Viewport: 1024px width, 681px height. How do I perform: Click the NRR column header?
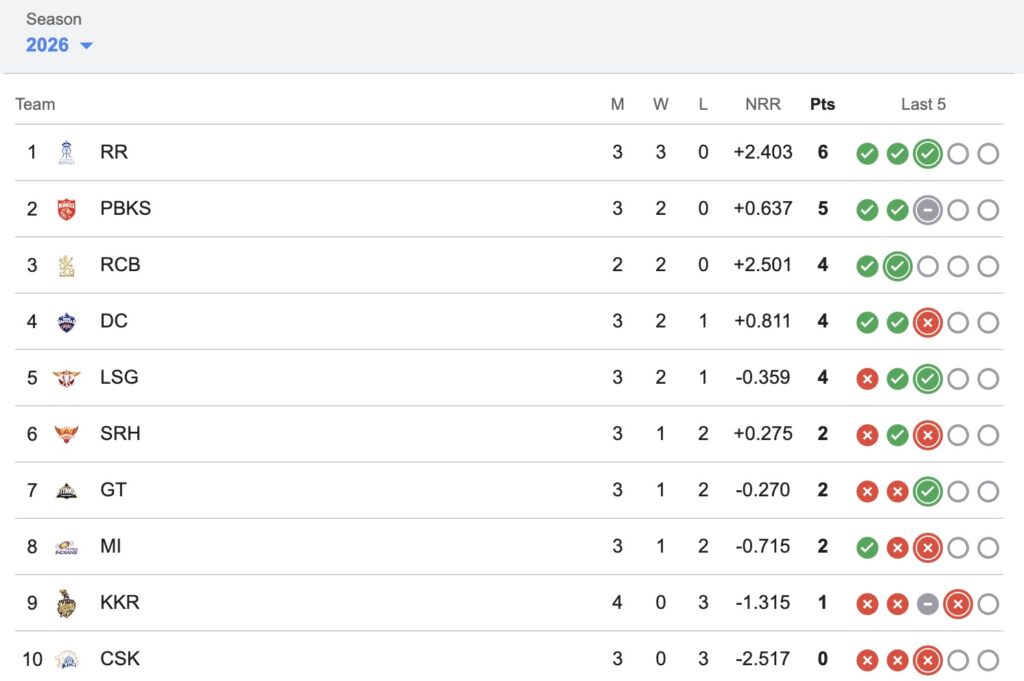(763, 104)
